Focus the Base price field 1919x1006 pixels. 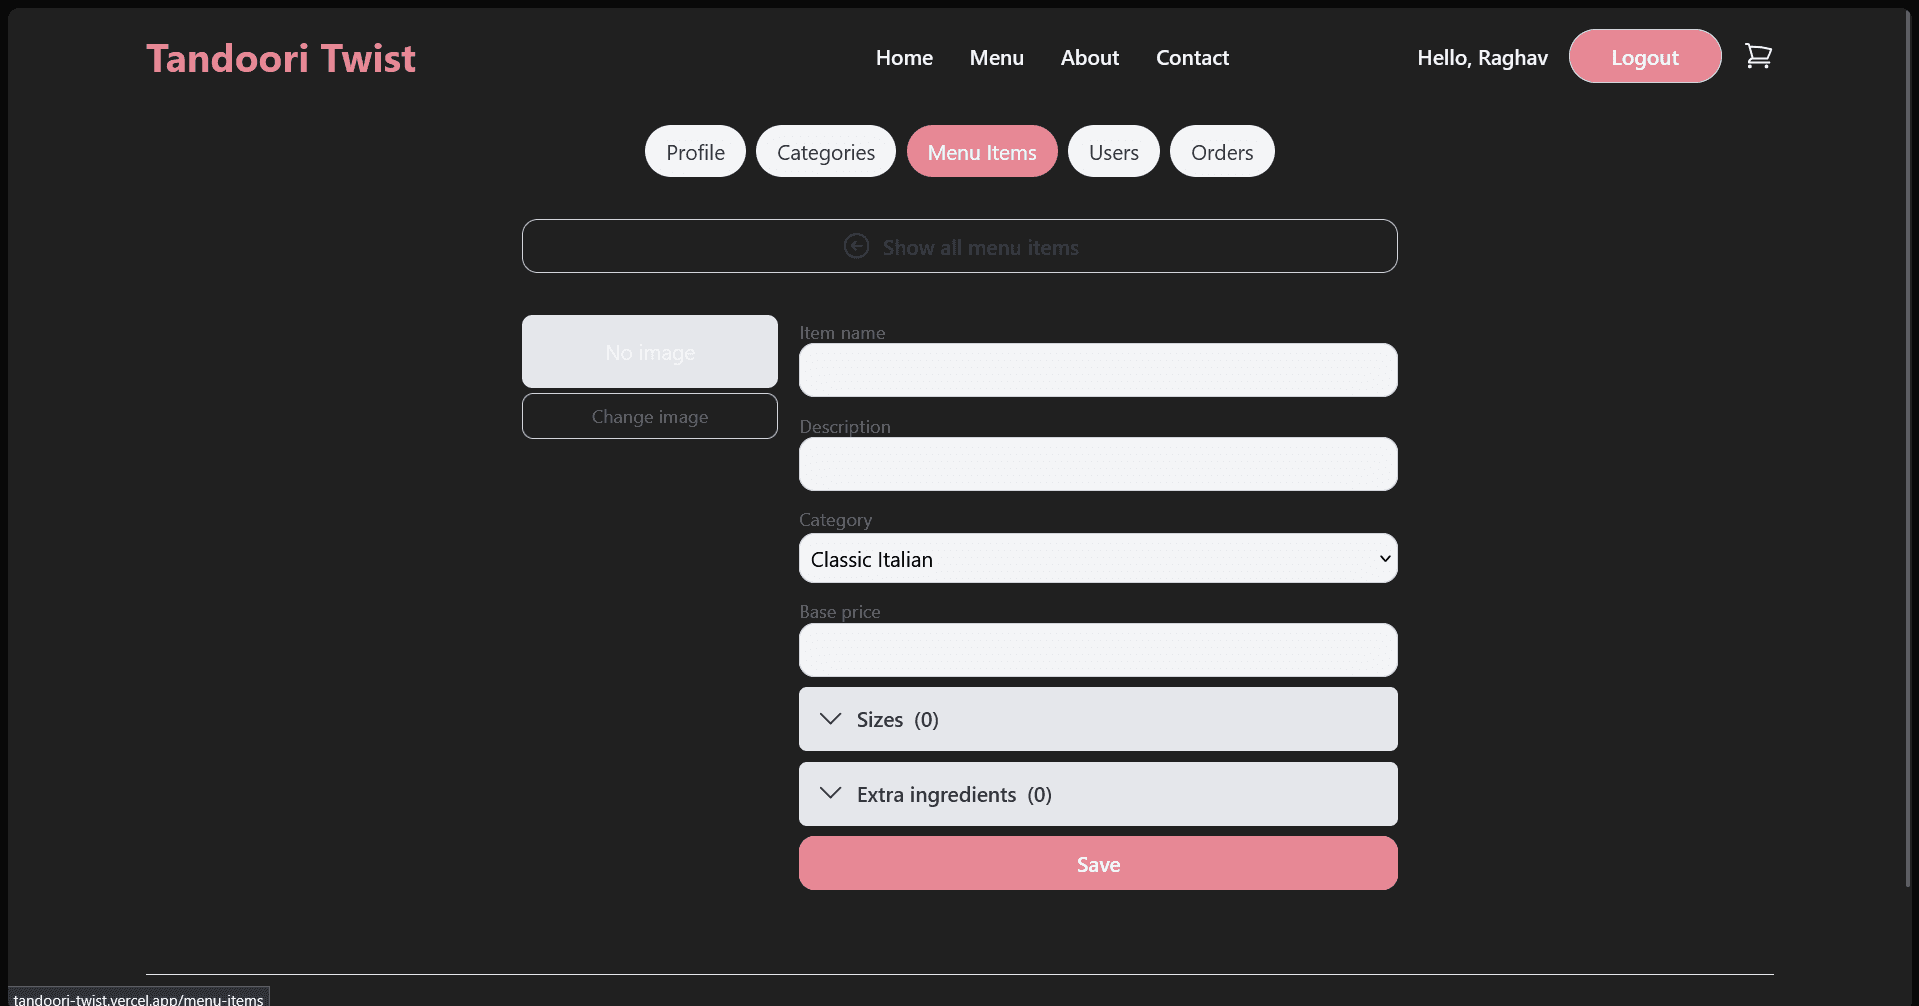click(1097, 651)
